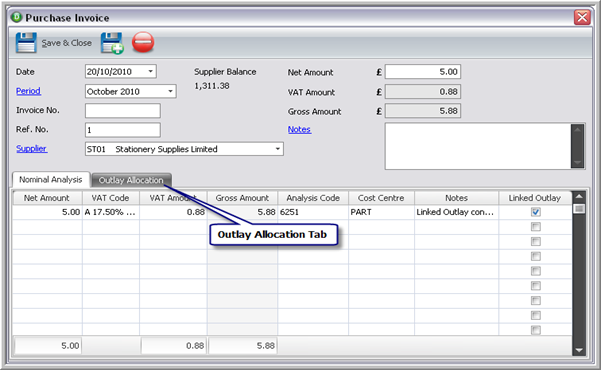
Task: Select the Nominal Analysis tab
Action: click(x=51, y=179)
